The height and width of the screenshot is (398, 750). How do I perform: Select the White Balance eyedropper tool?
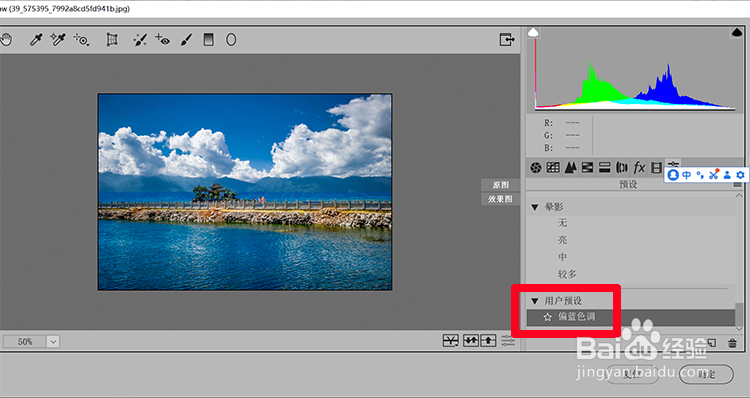36,40
